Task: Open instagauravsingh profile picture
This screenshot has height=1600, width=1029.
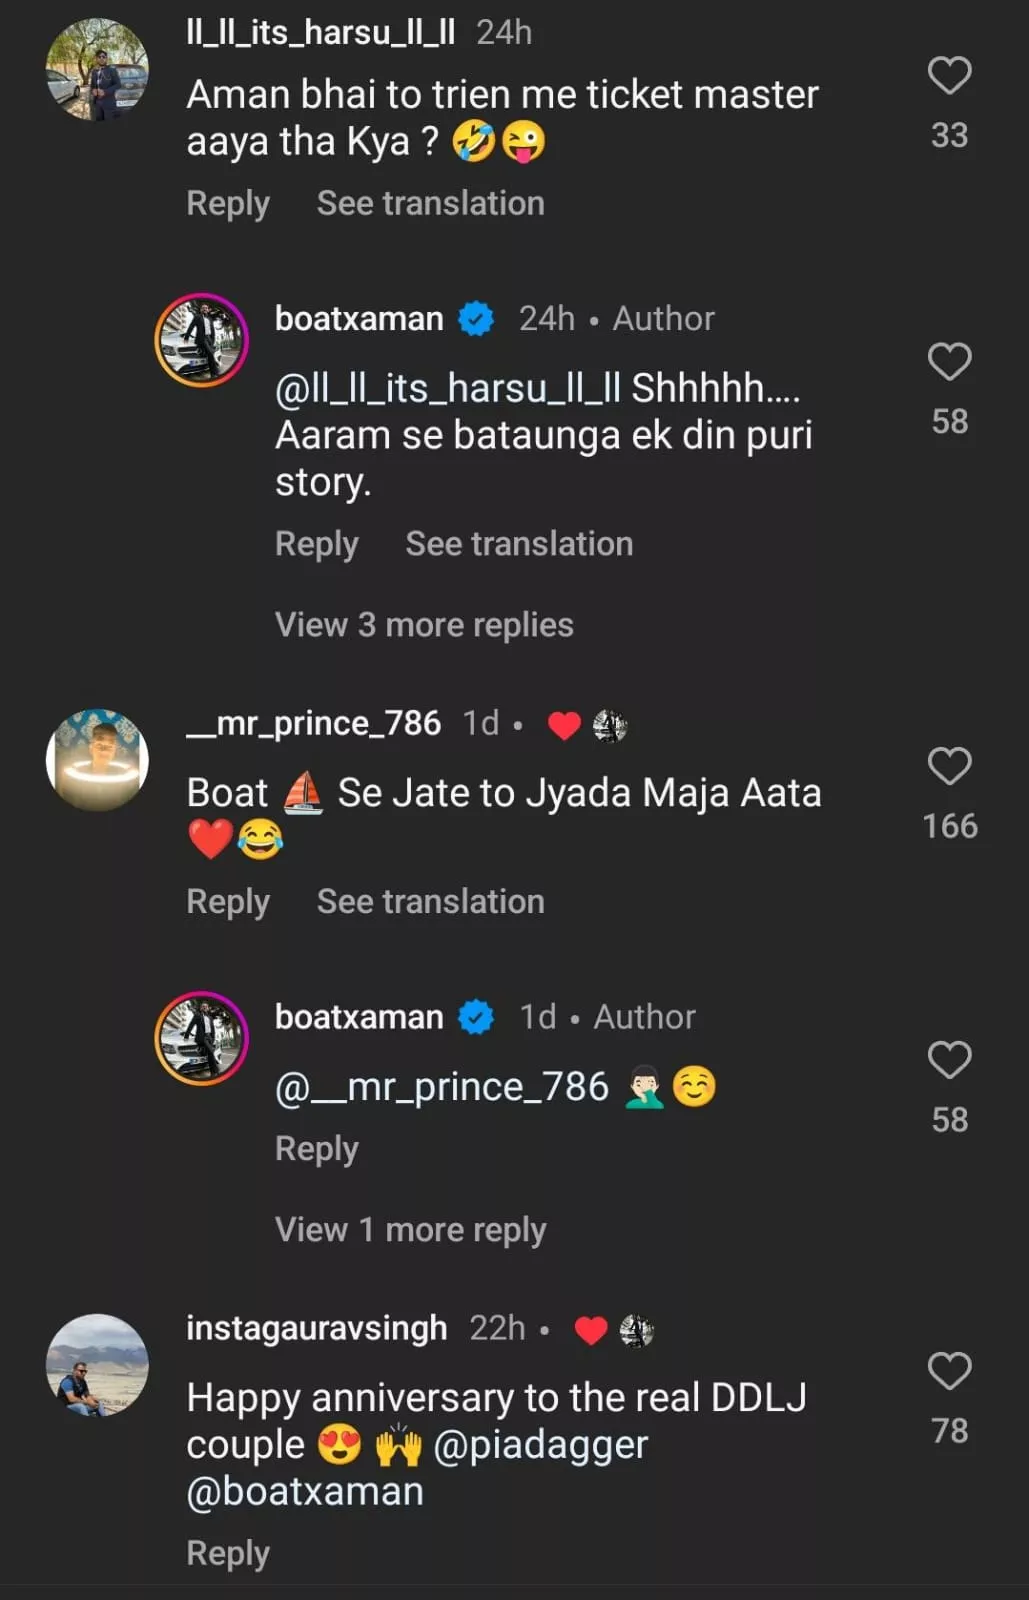Action: 97,1365
